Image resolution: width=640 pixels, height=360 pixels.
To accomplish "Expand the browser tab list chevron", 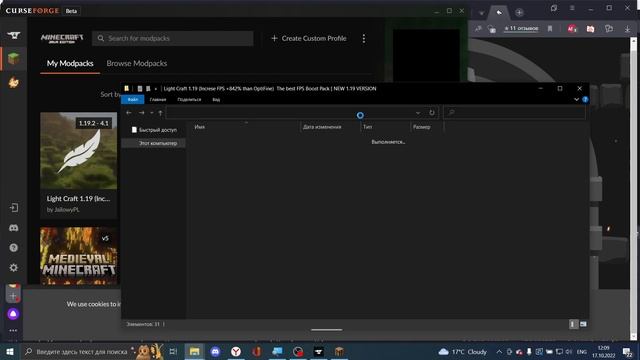I will [x=482, y=13].
